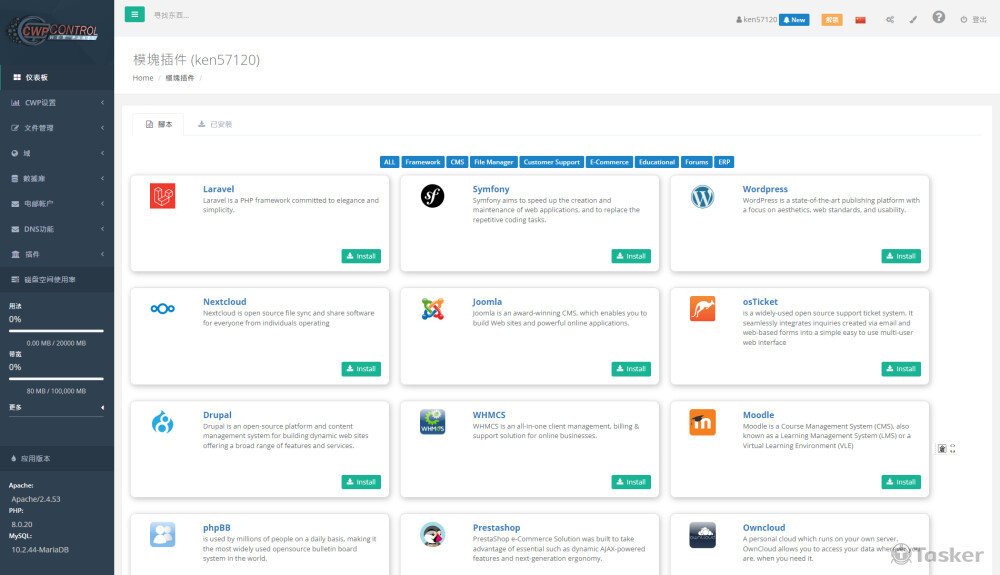Select the E-Commerce category filter
1000x575 pixels.
(609, 162)
